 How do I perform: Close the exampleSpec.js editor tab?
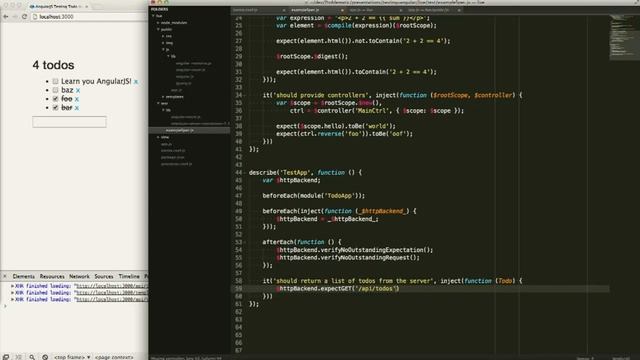click(342, 10)
